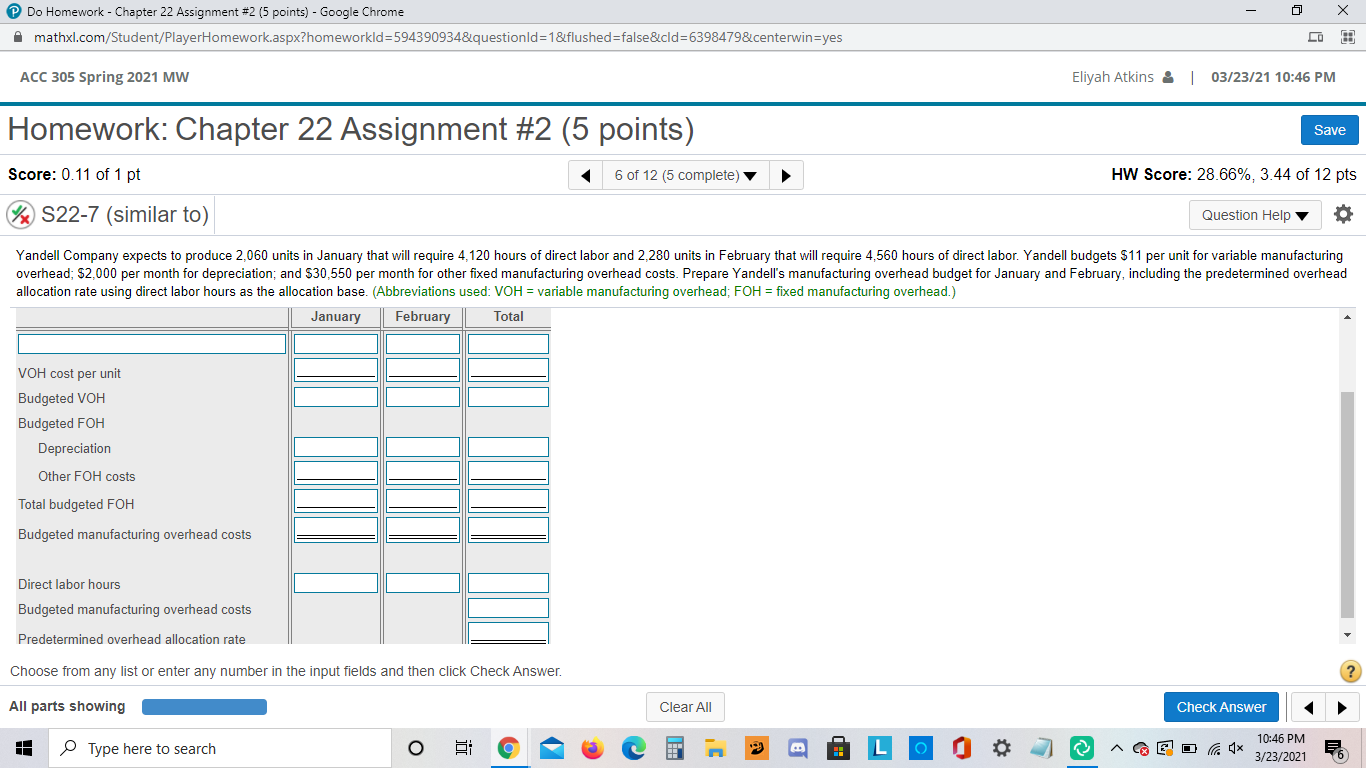Click the red X score icon beside S22-7
Screen dimensions: 1366x768
(x=20, y=214)
